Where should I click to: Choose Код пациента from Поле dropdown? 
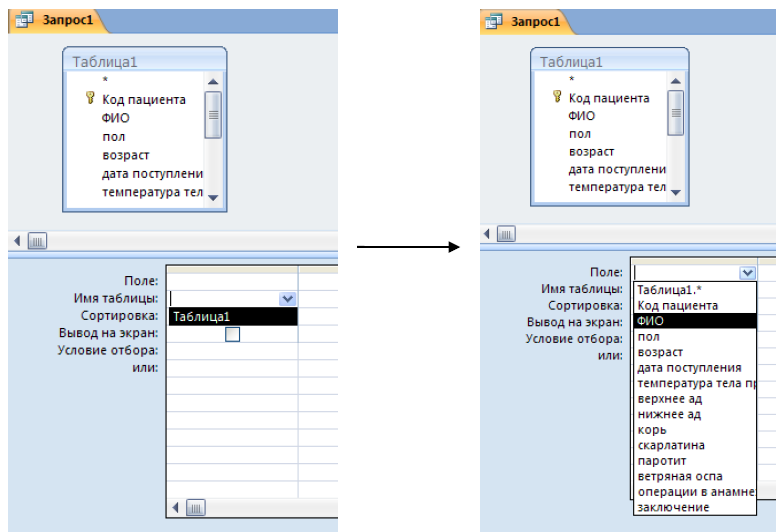click(x=695, y=306)
